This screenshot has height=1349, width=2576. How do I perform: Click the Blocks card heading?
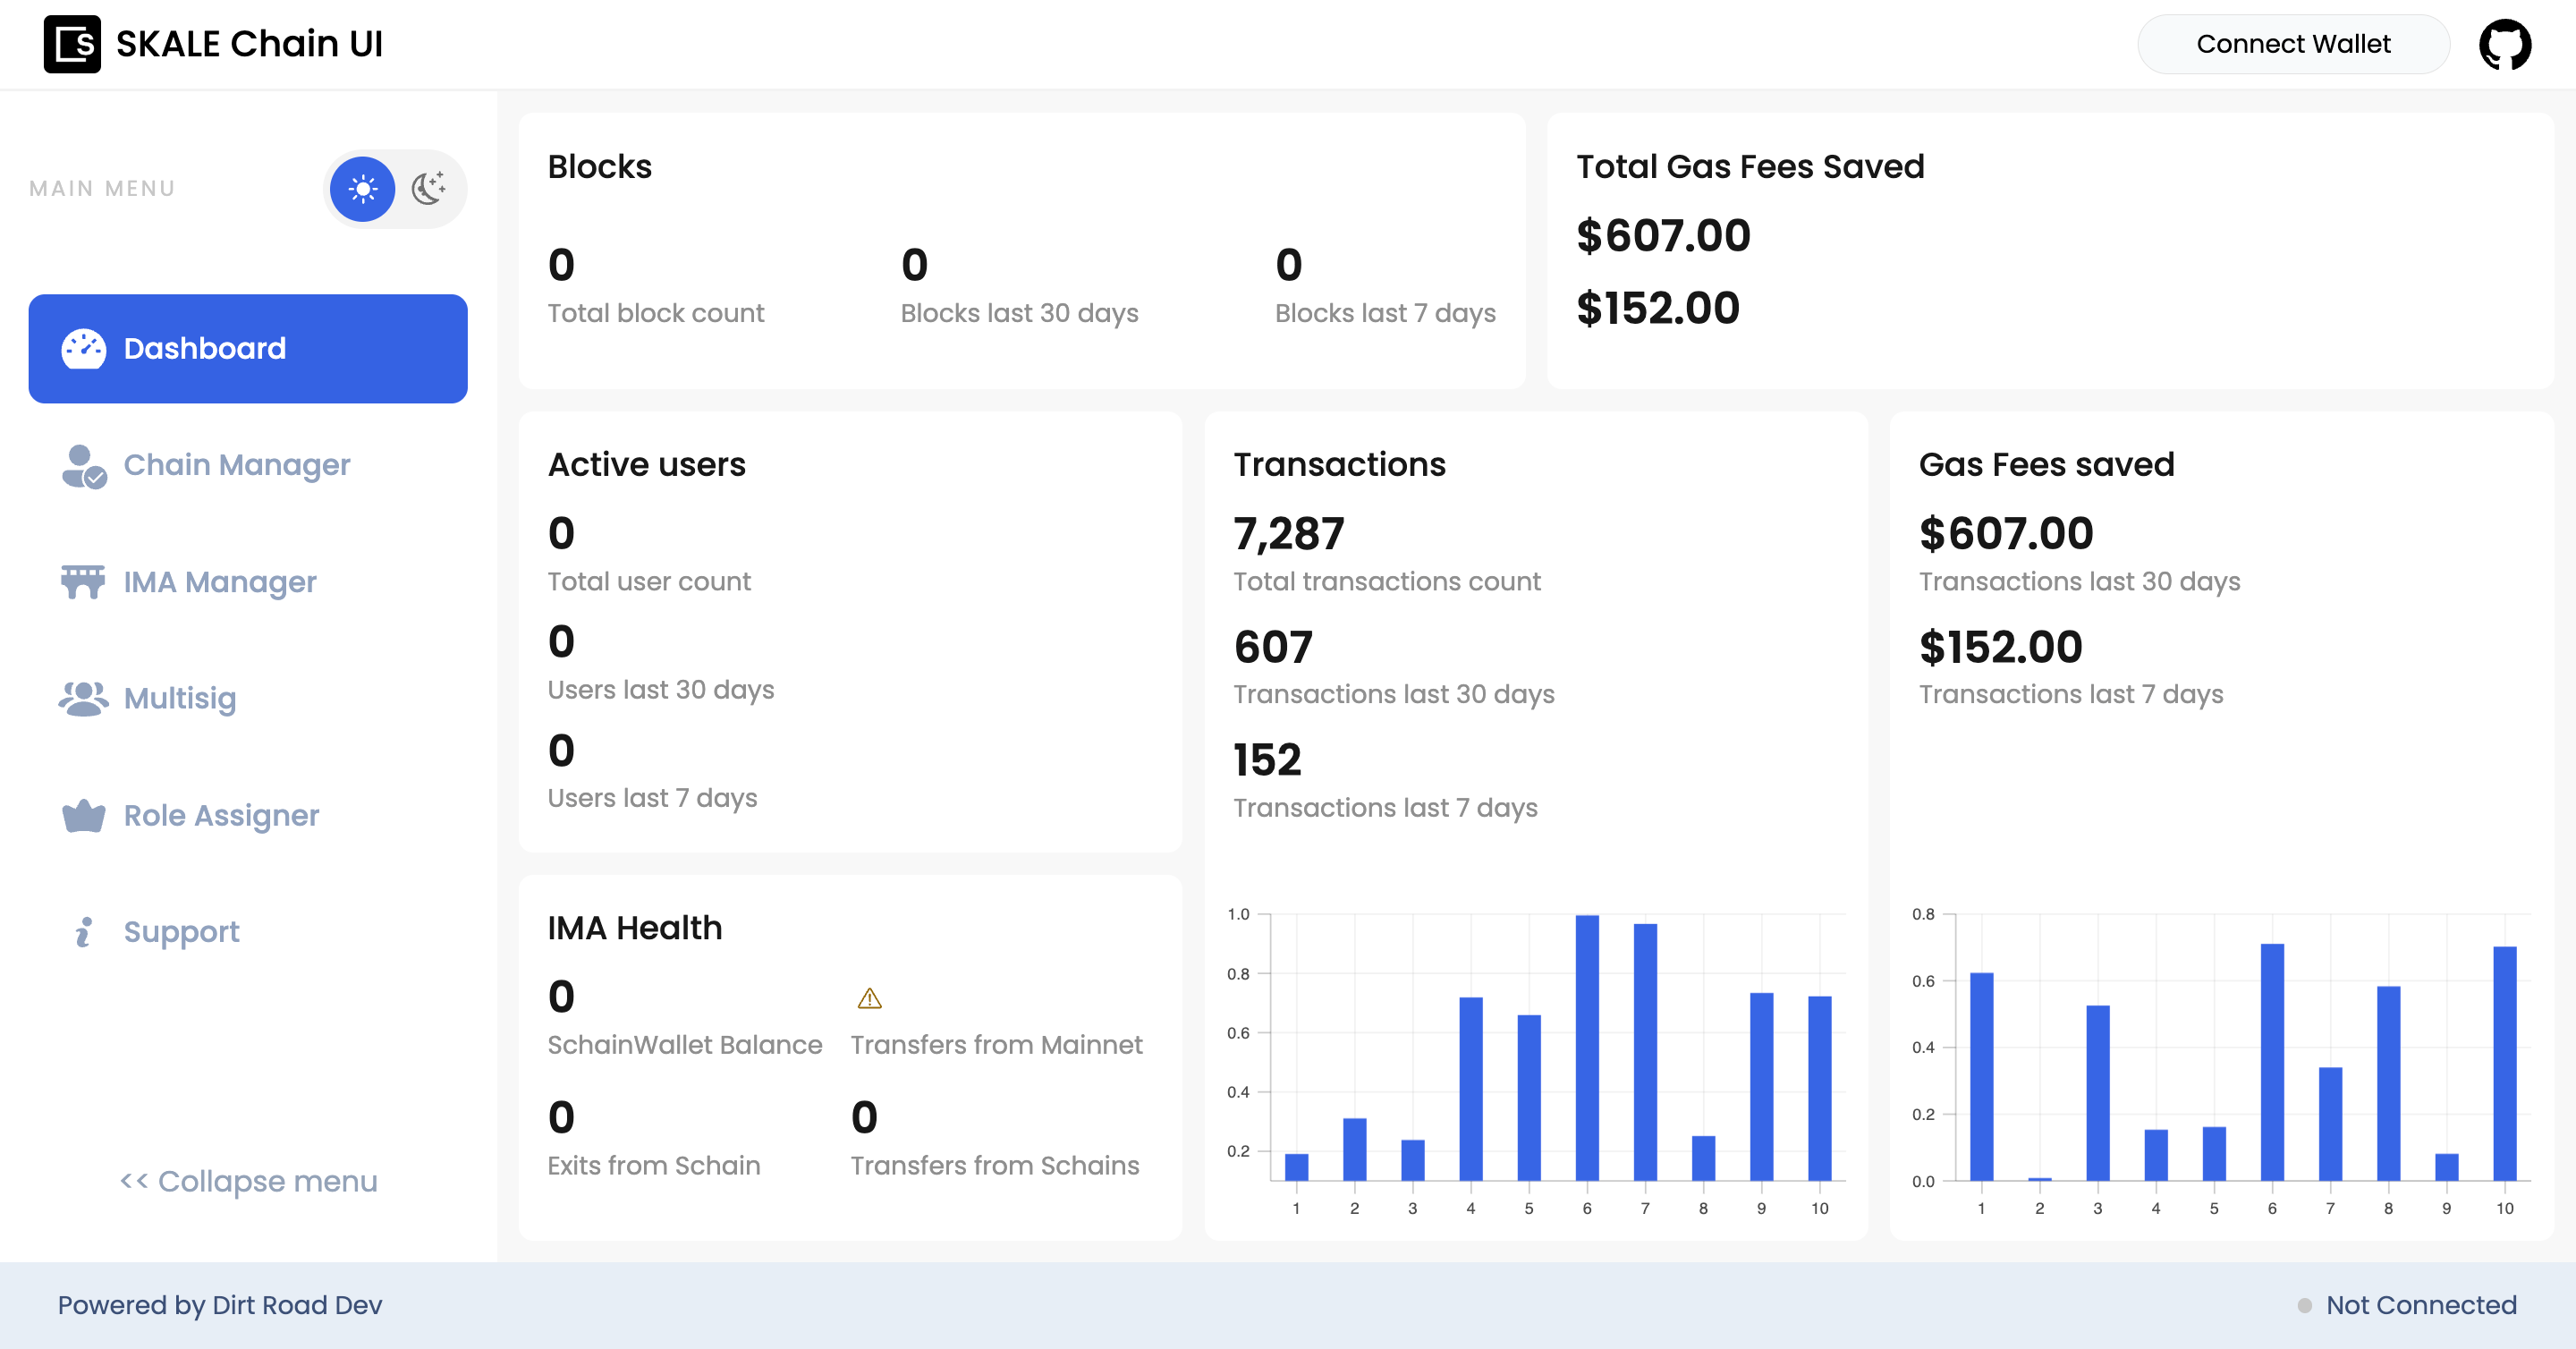pyautogui.click(x=600, y=166)
